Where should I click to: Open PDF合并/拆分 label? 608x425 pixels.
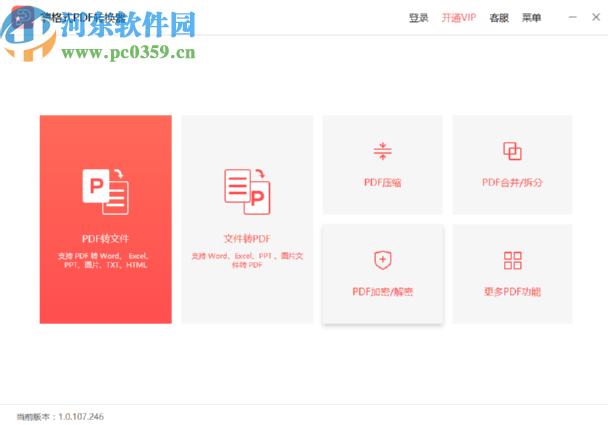(512, 183)
